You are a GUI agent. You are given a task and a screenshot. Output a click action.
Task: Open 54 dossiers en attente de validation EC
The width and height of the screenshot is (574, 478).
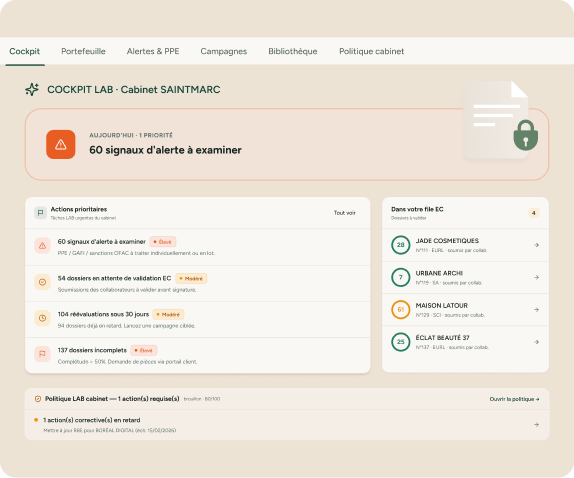point(198,284)
